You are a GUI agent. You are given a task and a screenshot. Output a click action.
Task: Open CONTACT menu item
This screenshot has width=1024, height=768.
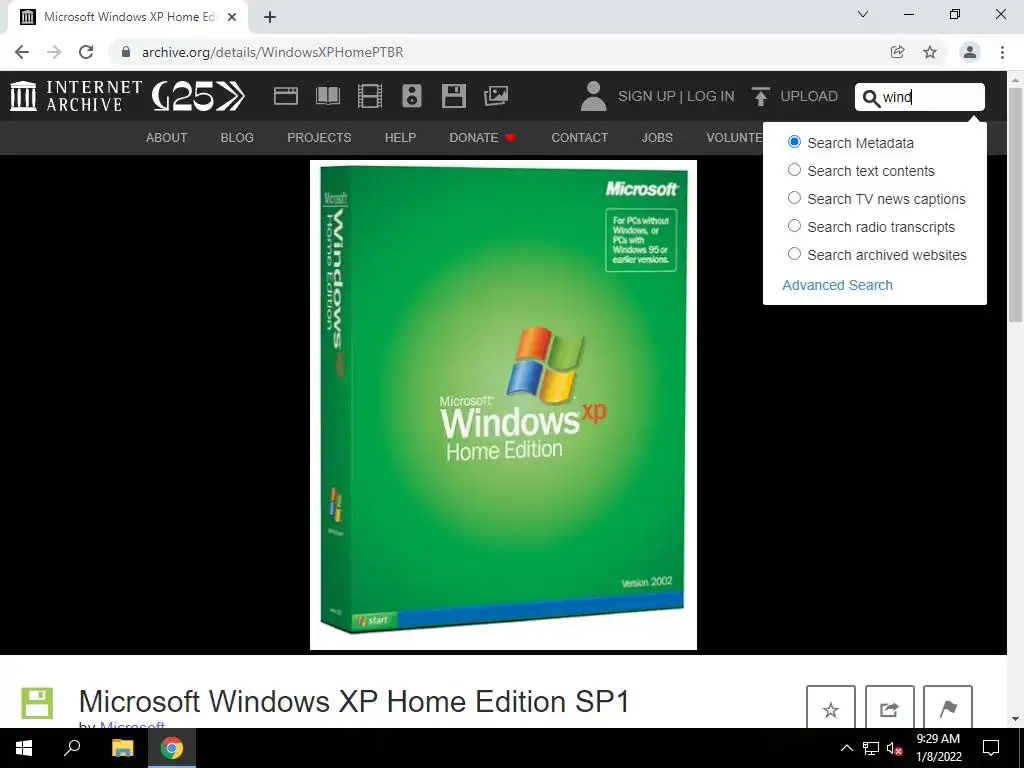[579, 138]
